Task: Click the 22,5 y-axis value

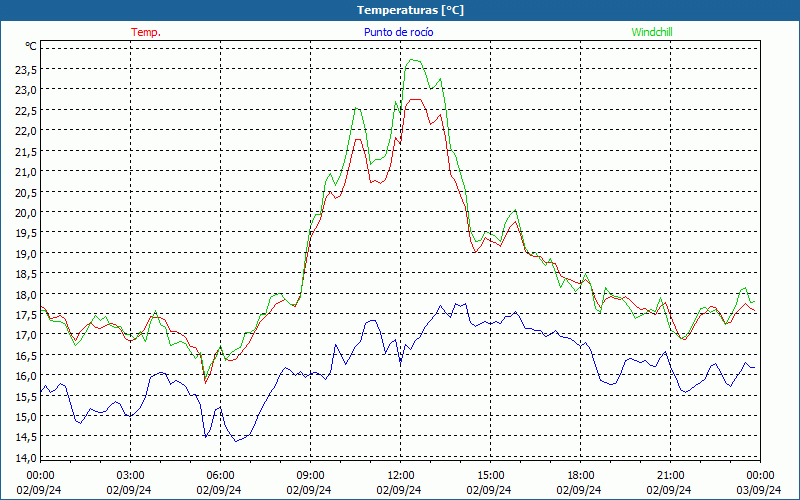Action: click(x=26, y=111)
